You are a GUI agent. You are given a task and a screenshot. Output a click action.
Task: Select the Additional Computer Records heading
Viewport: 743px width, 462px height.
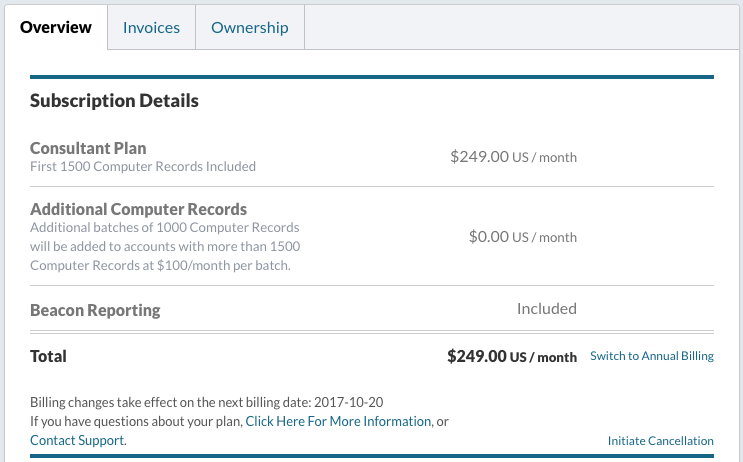[x=138, y=209]
